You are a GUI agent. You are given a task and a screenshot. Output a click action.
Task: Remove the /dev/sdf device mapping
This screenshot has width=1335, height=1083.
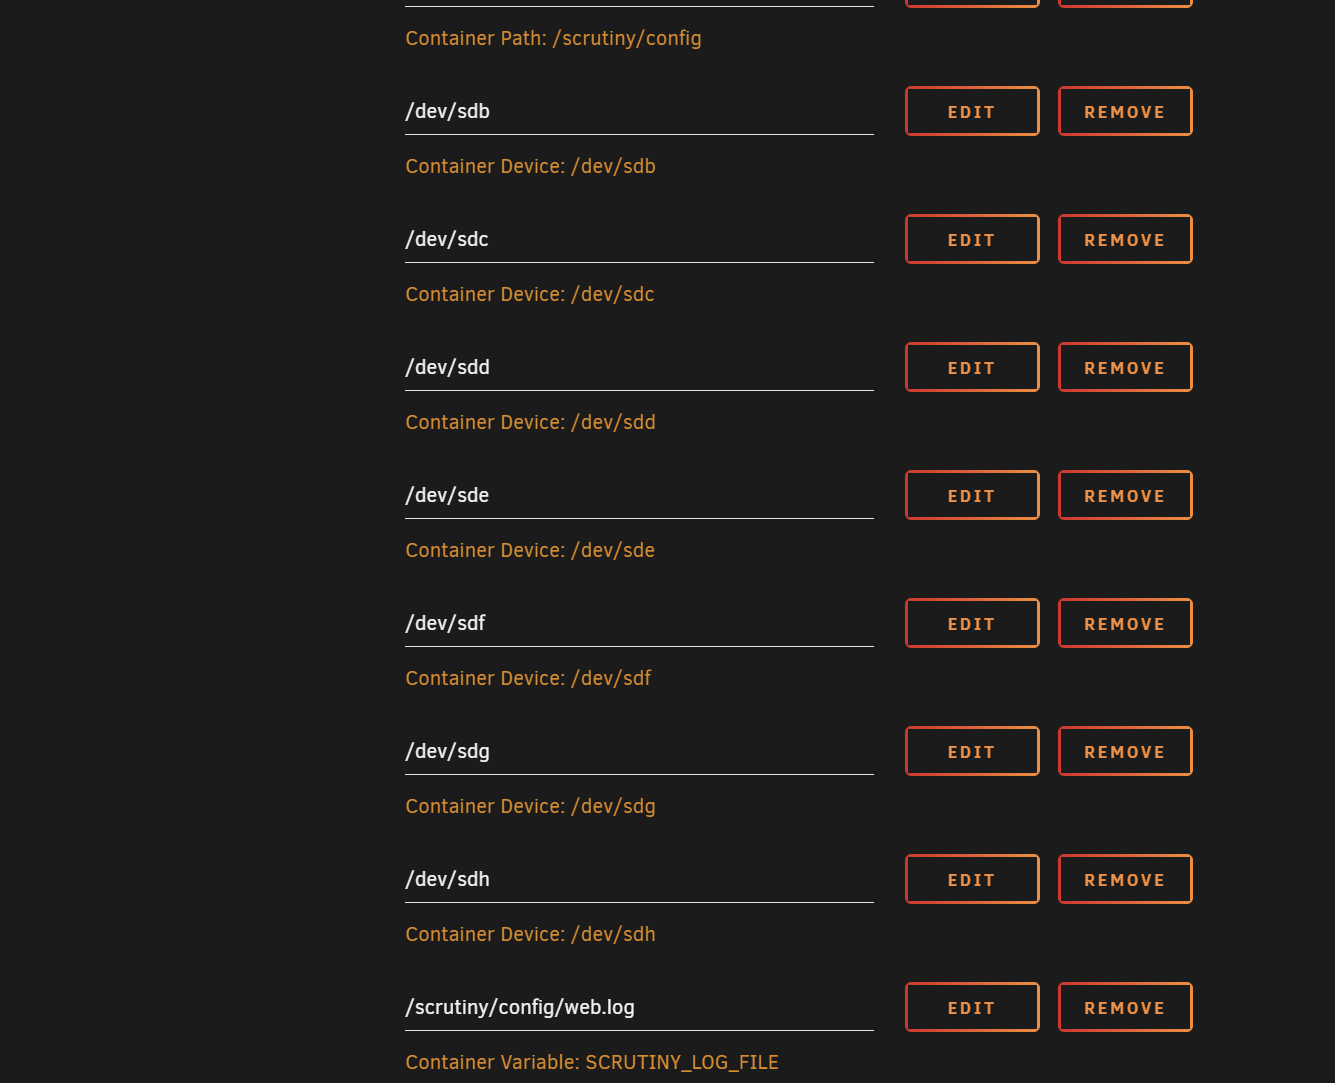click(x=1124, y=623)
